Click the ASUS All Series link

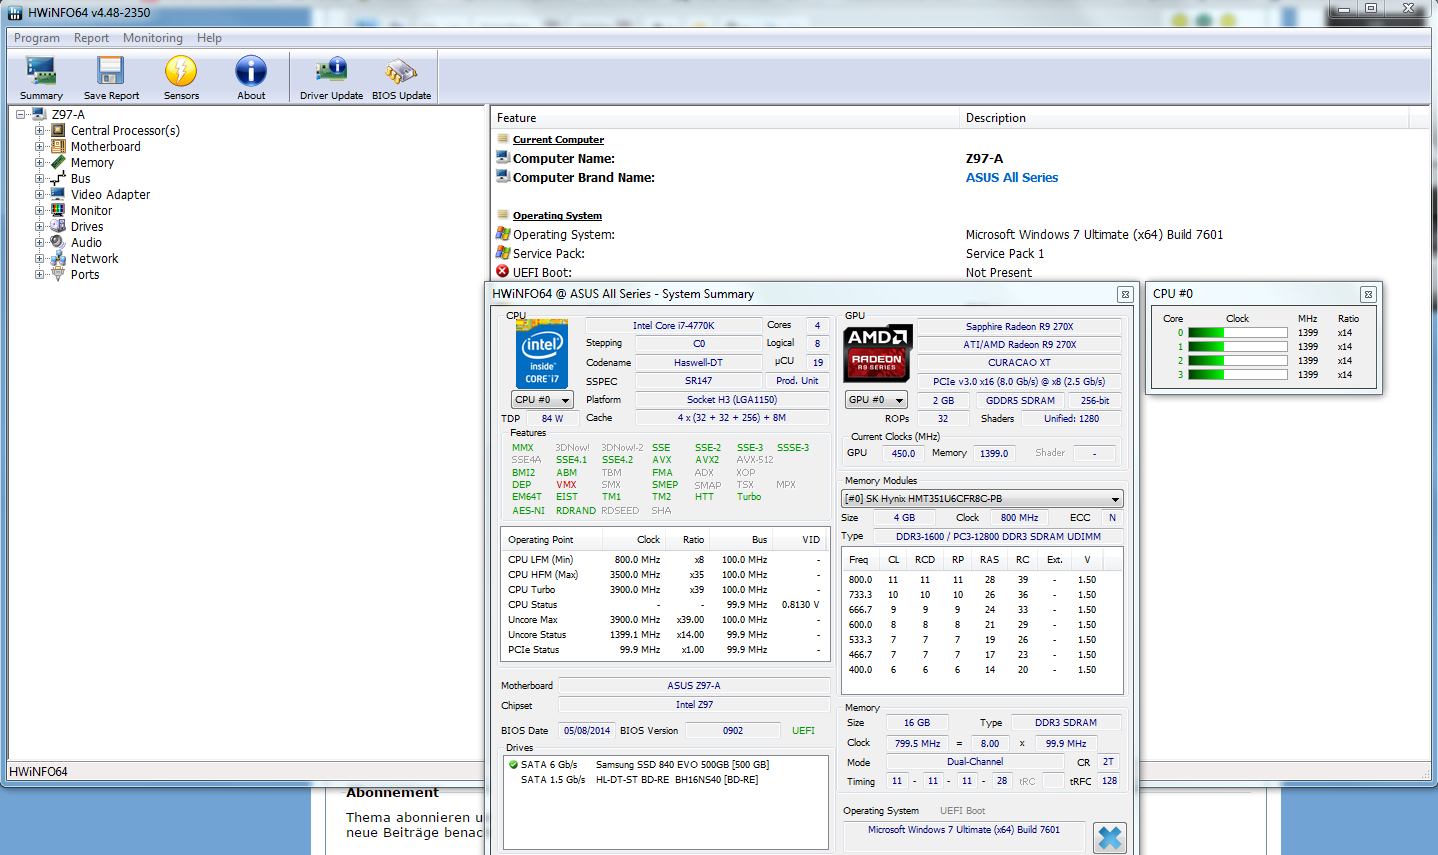pyautogui.click(x=1012, y=177)
